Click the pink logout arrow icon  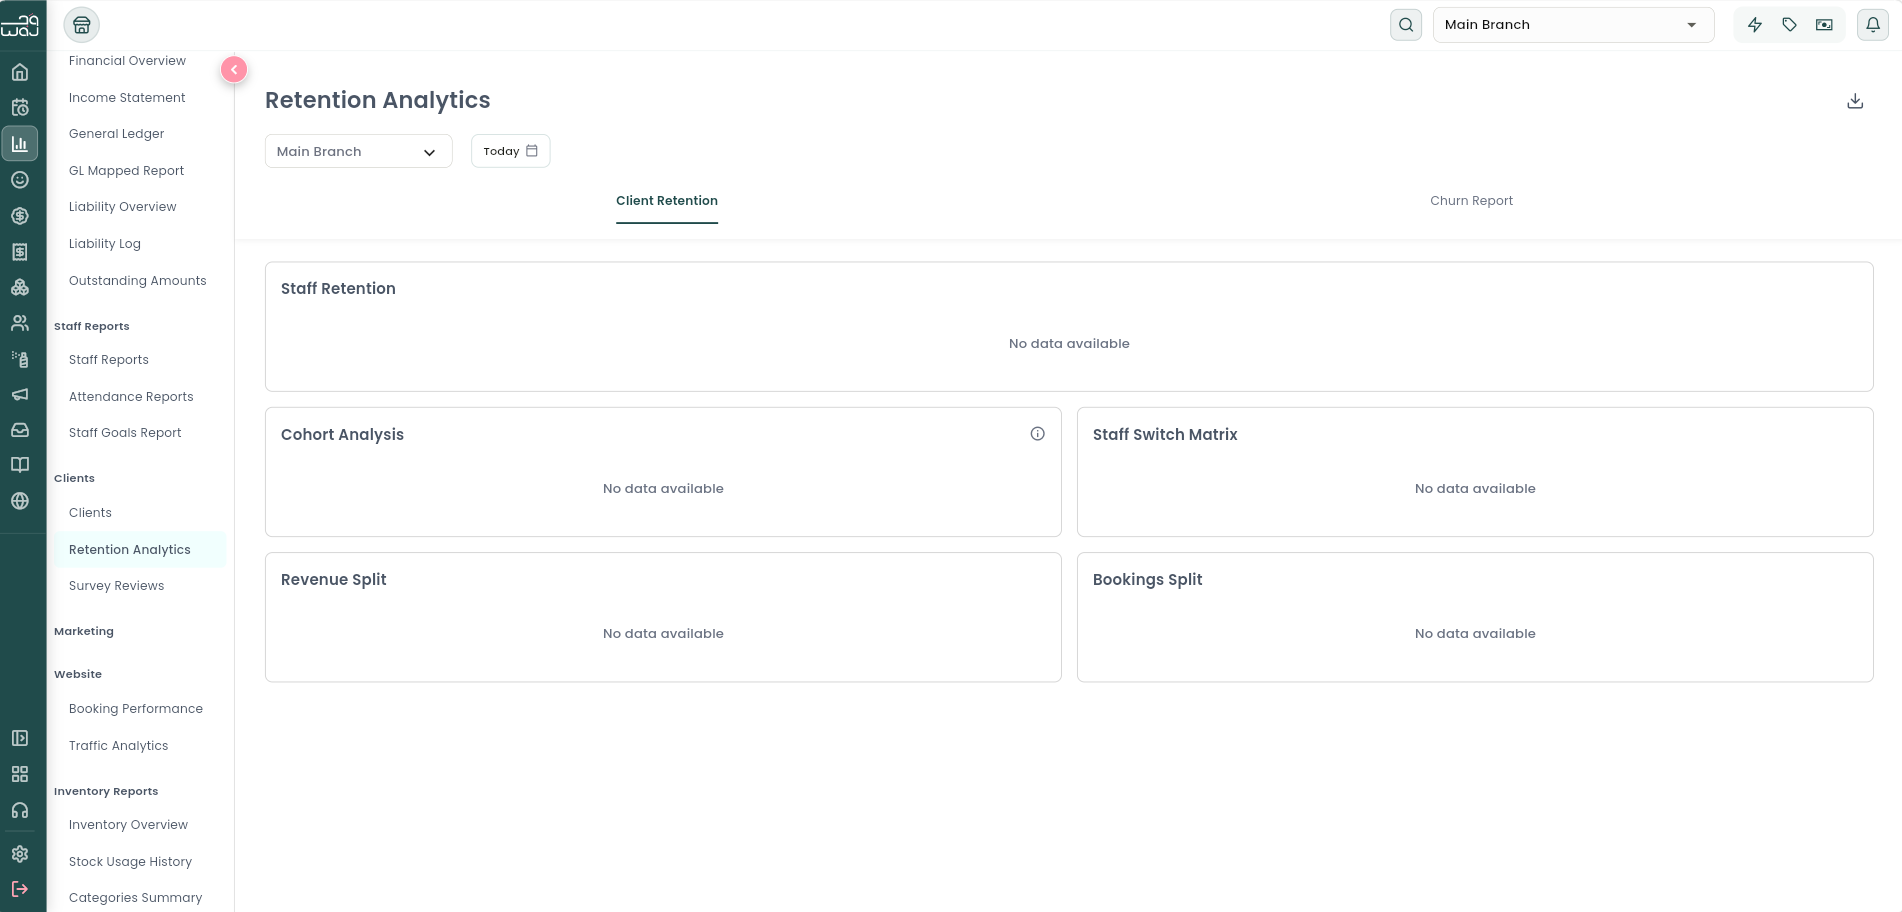[20, 889]
